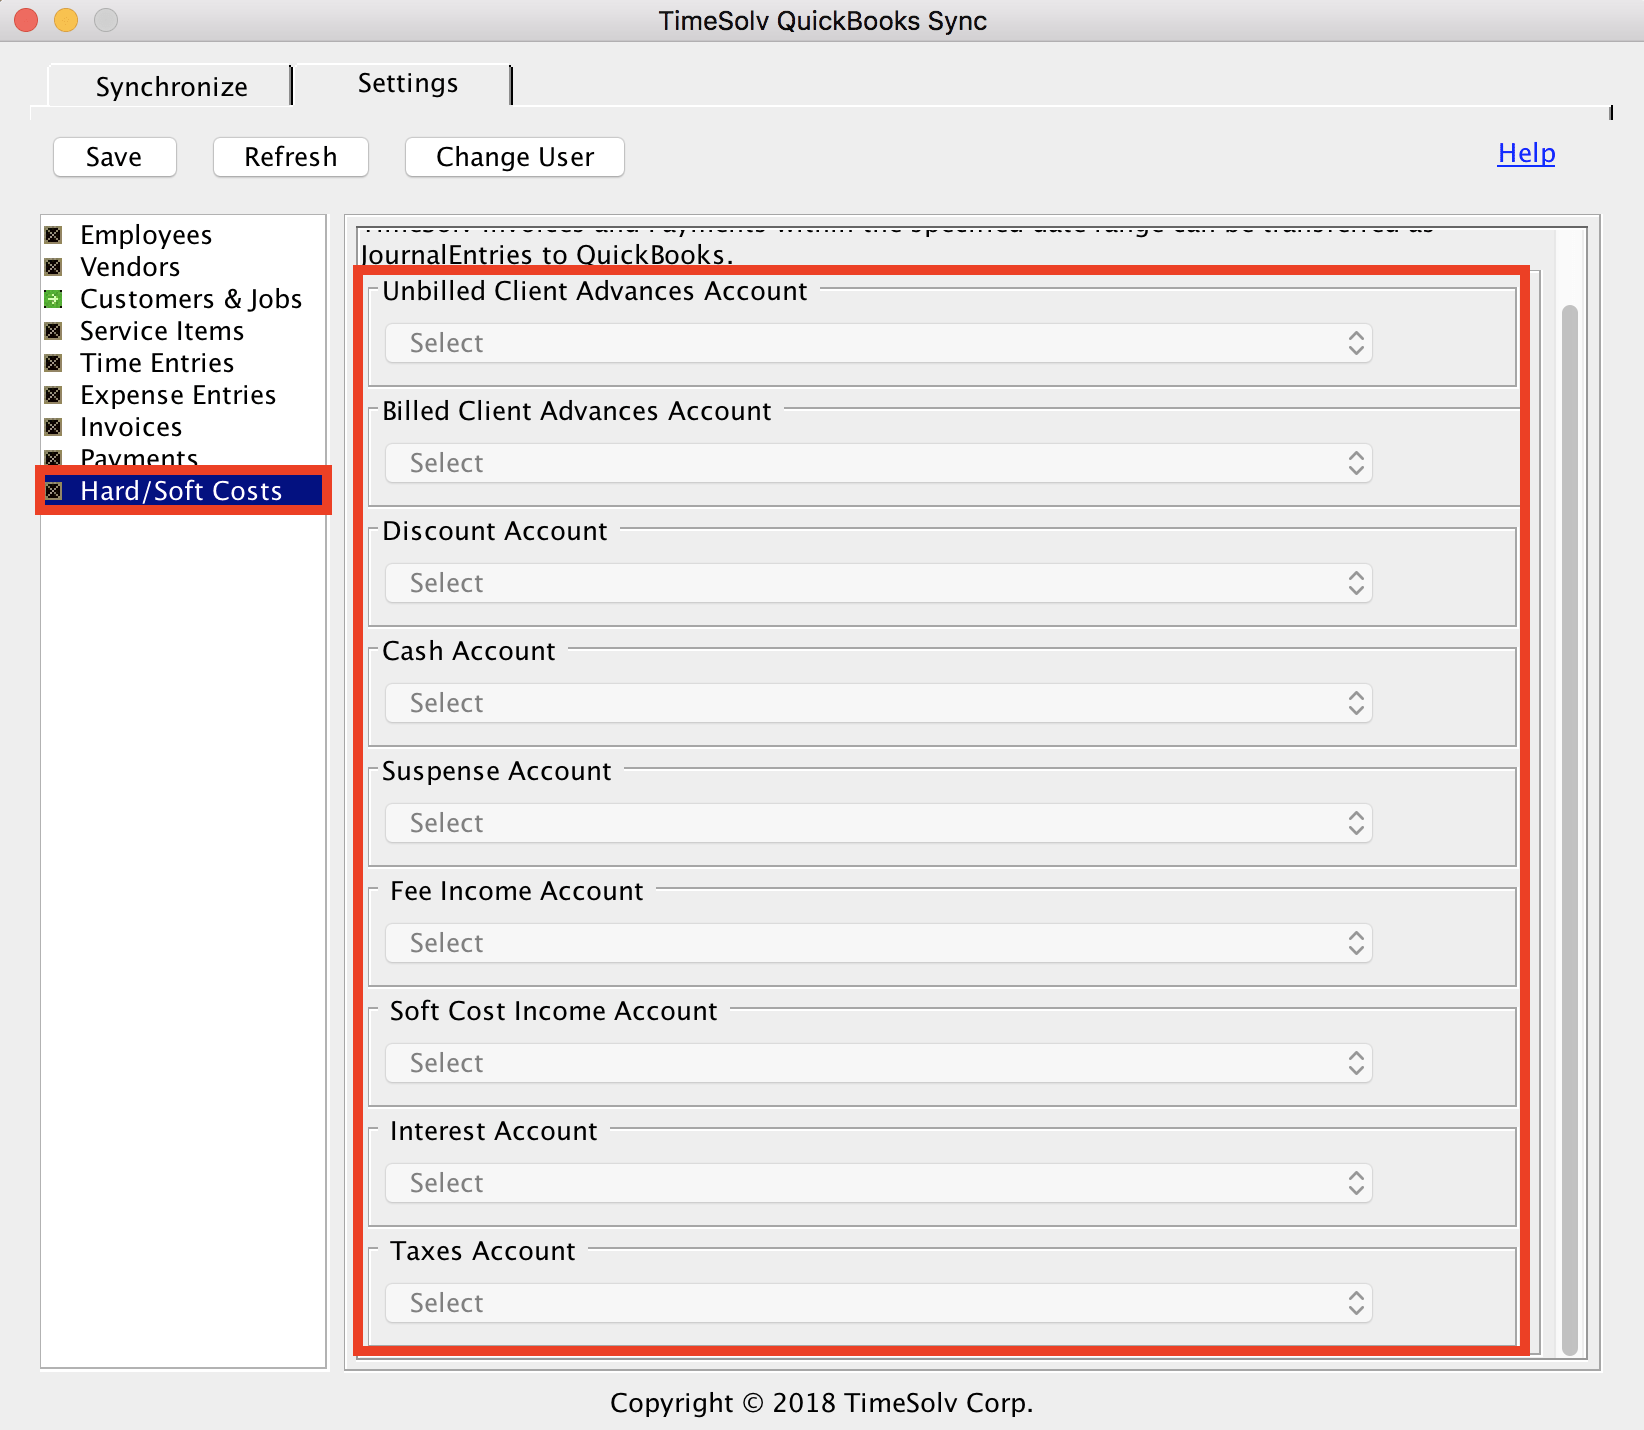Click the status icon next to Vendors
Viewport: 1644px width, 1430px height.
coord(54,267)
